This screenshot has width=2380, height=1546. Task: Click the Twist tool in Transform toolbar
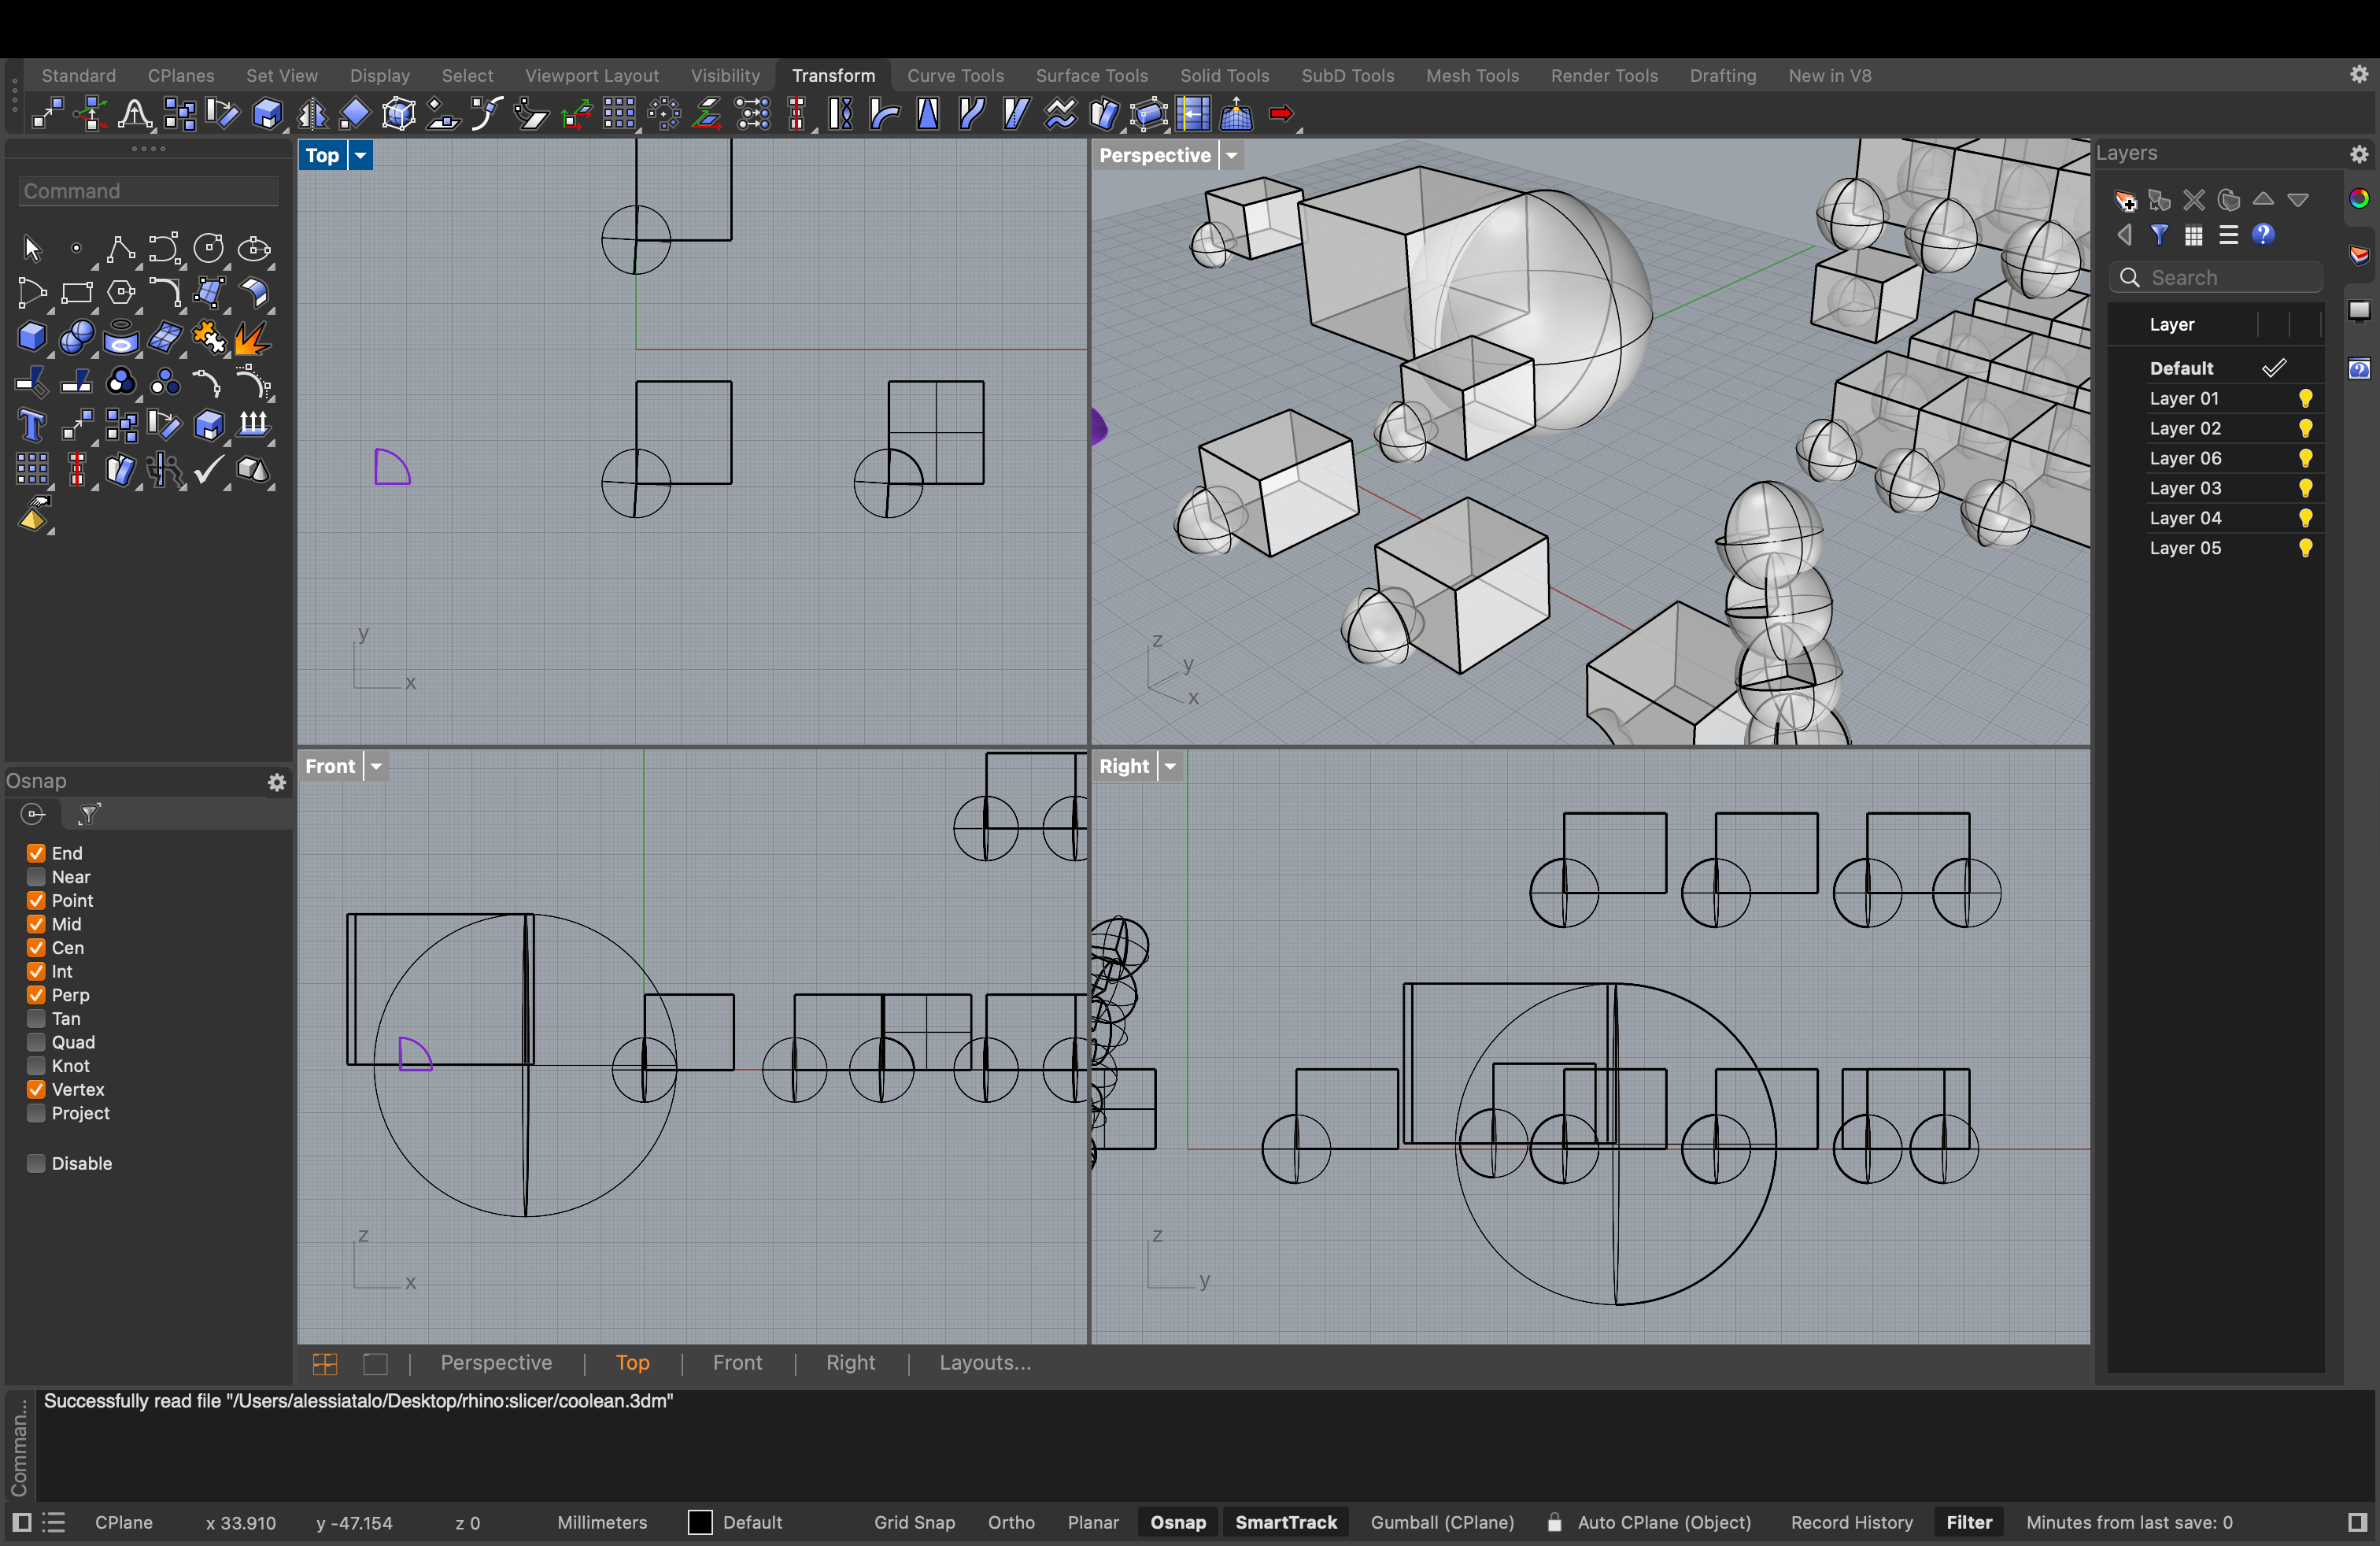(840, 114)
